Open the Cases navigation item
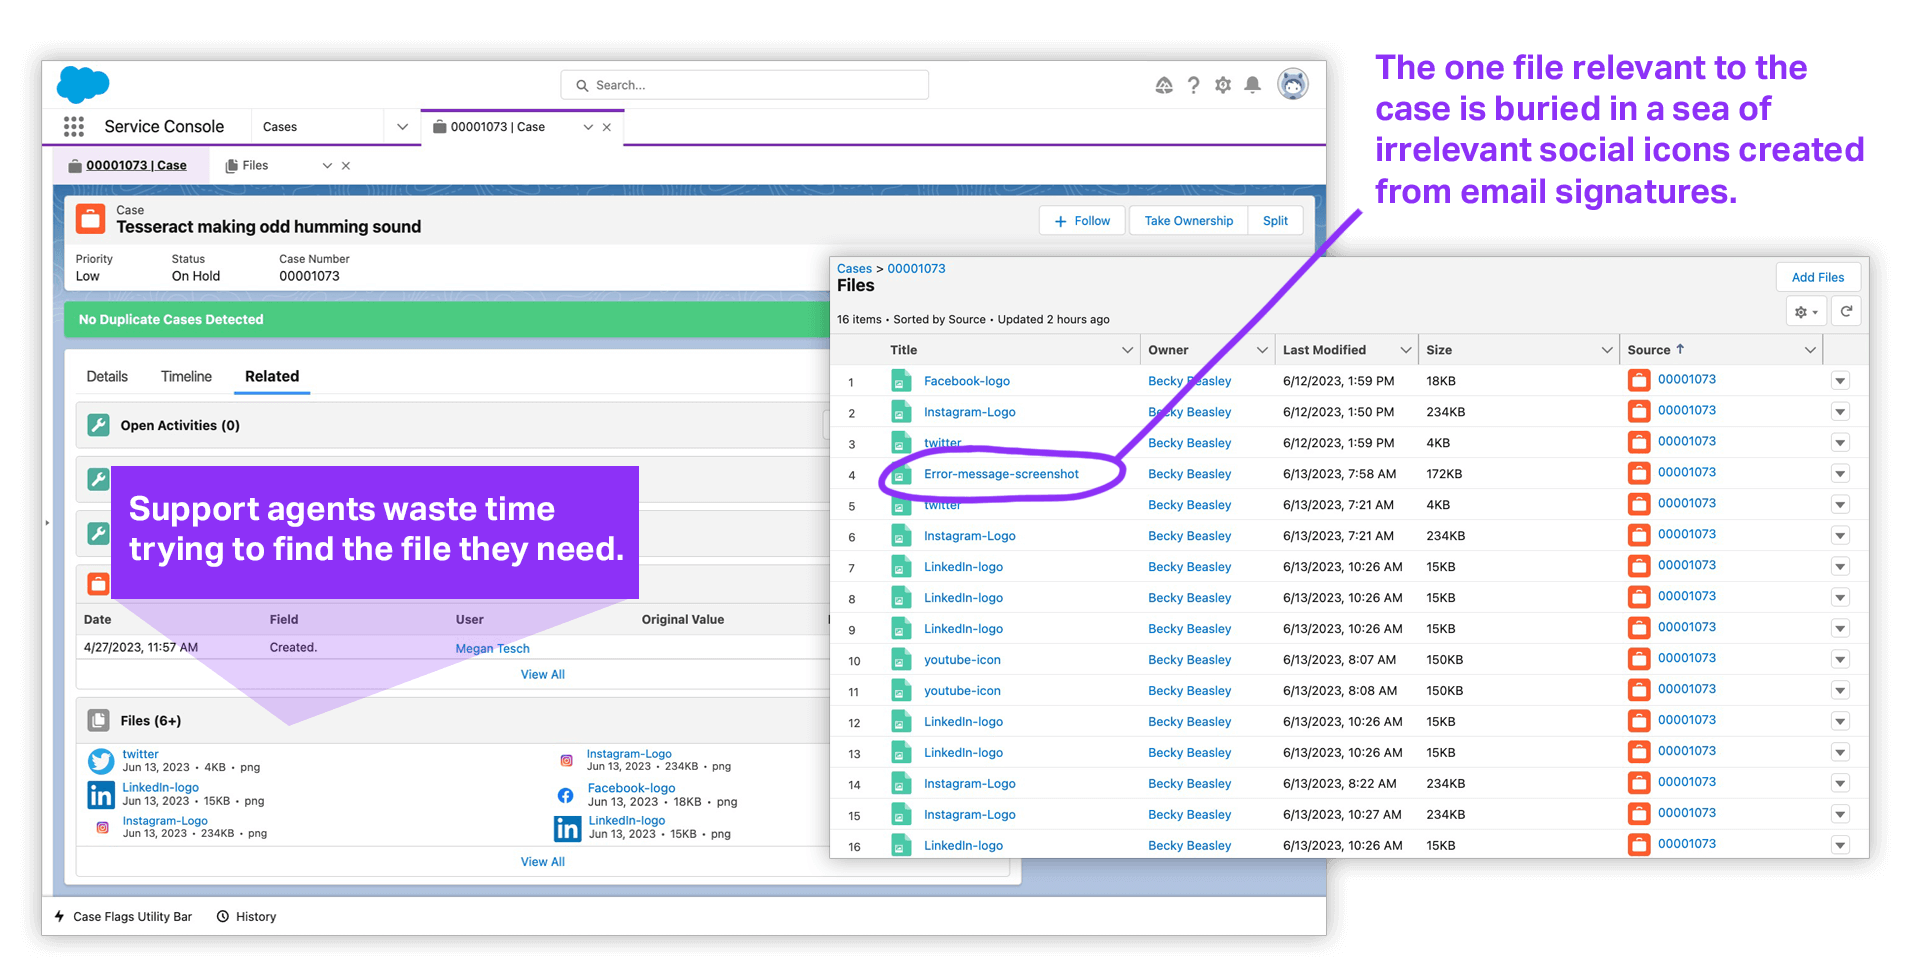The image size is (1910, 976). [280, 127]
